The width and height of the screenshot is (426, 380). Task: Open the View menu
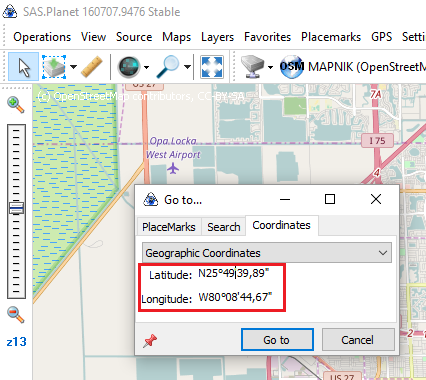coord(93,37)
